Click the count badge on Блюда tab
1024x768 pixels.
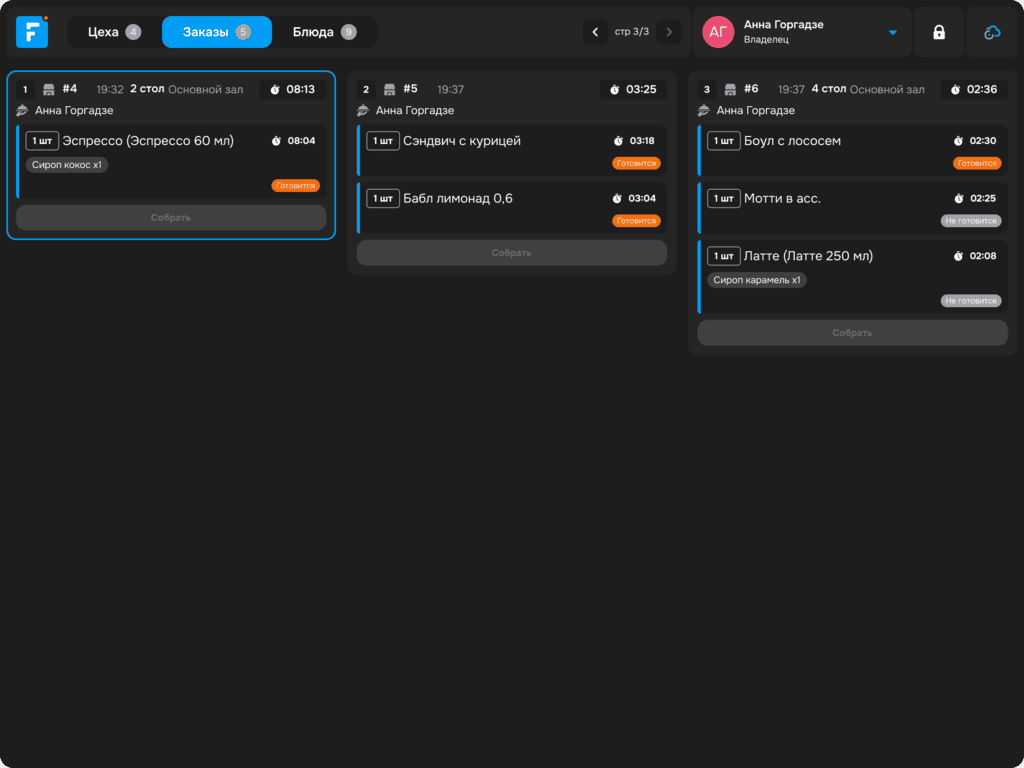tap(349, 32)
